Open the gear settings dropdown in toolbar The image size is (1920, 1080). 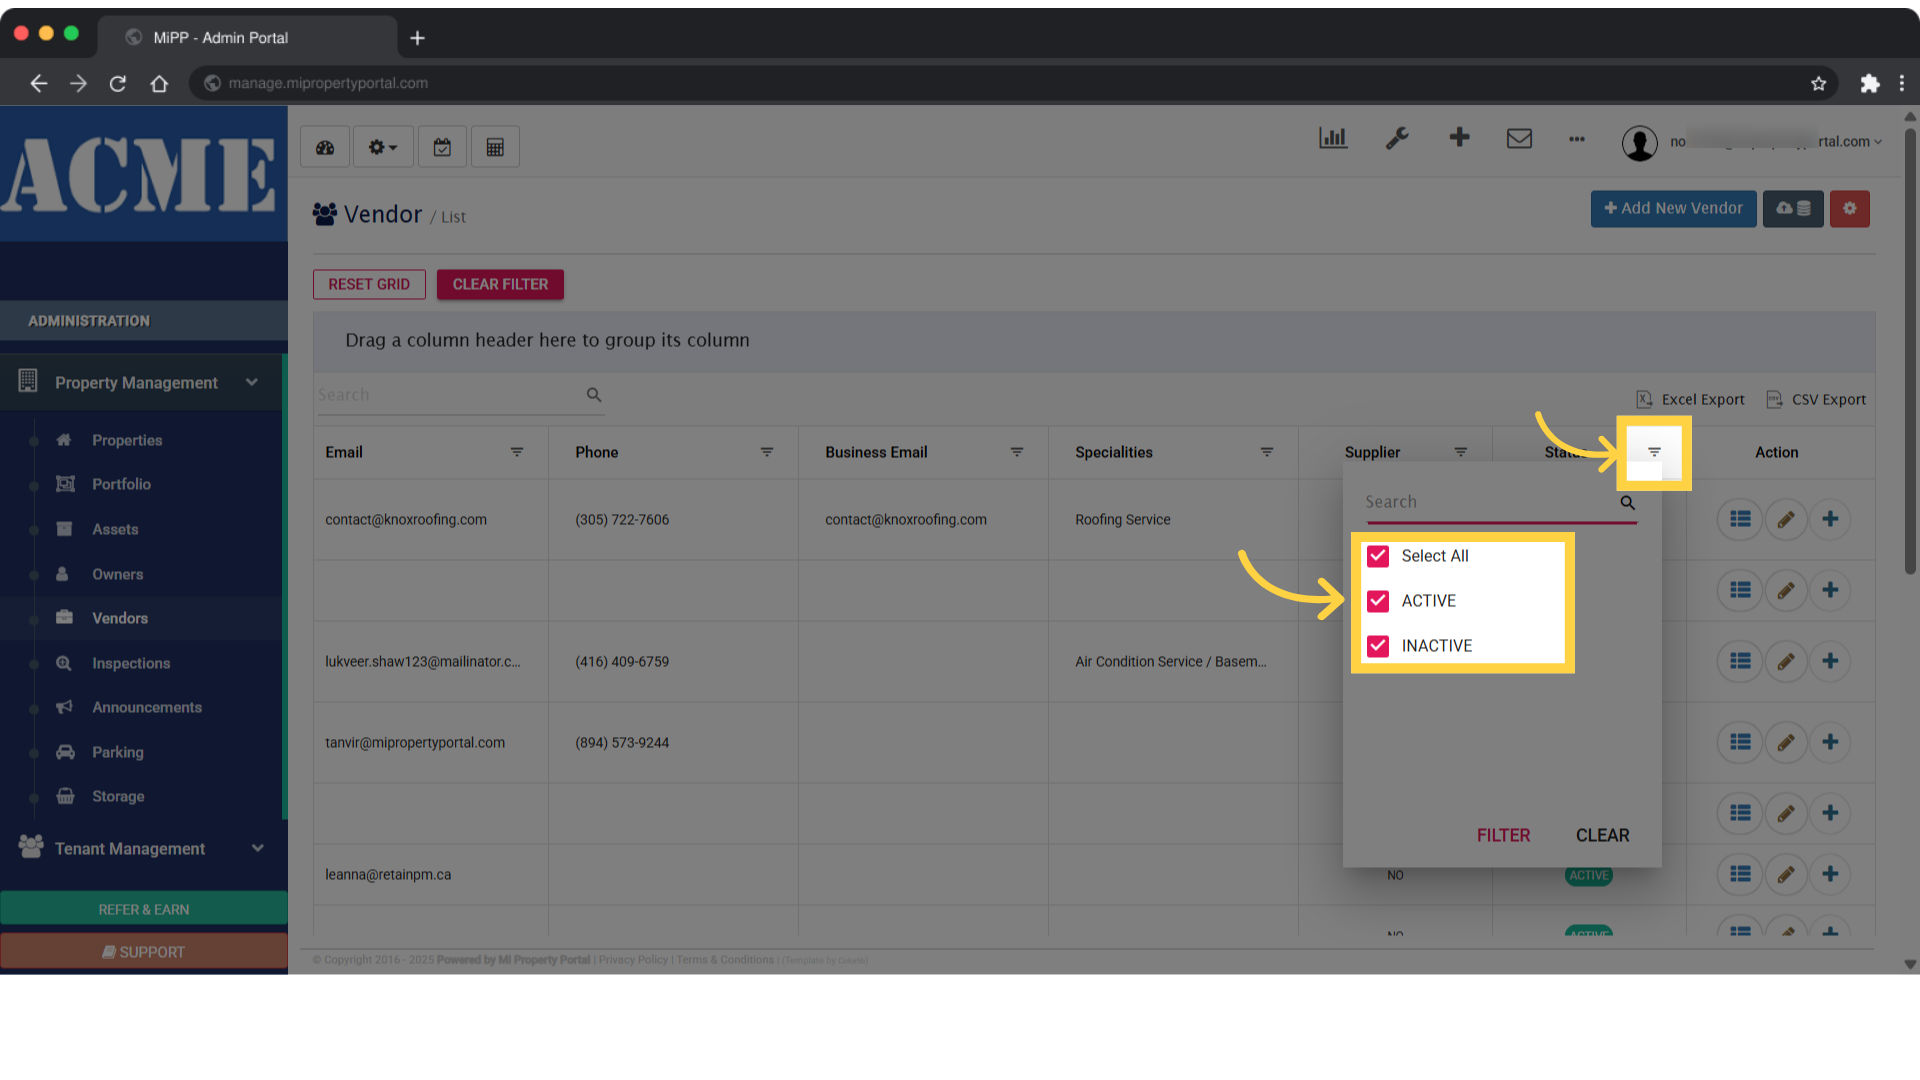pyautogui.click(x=382, y=147)
